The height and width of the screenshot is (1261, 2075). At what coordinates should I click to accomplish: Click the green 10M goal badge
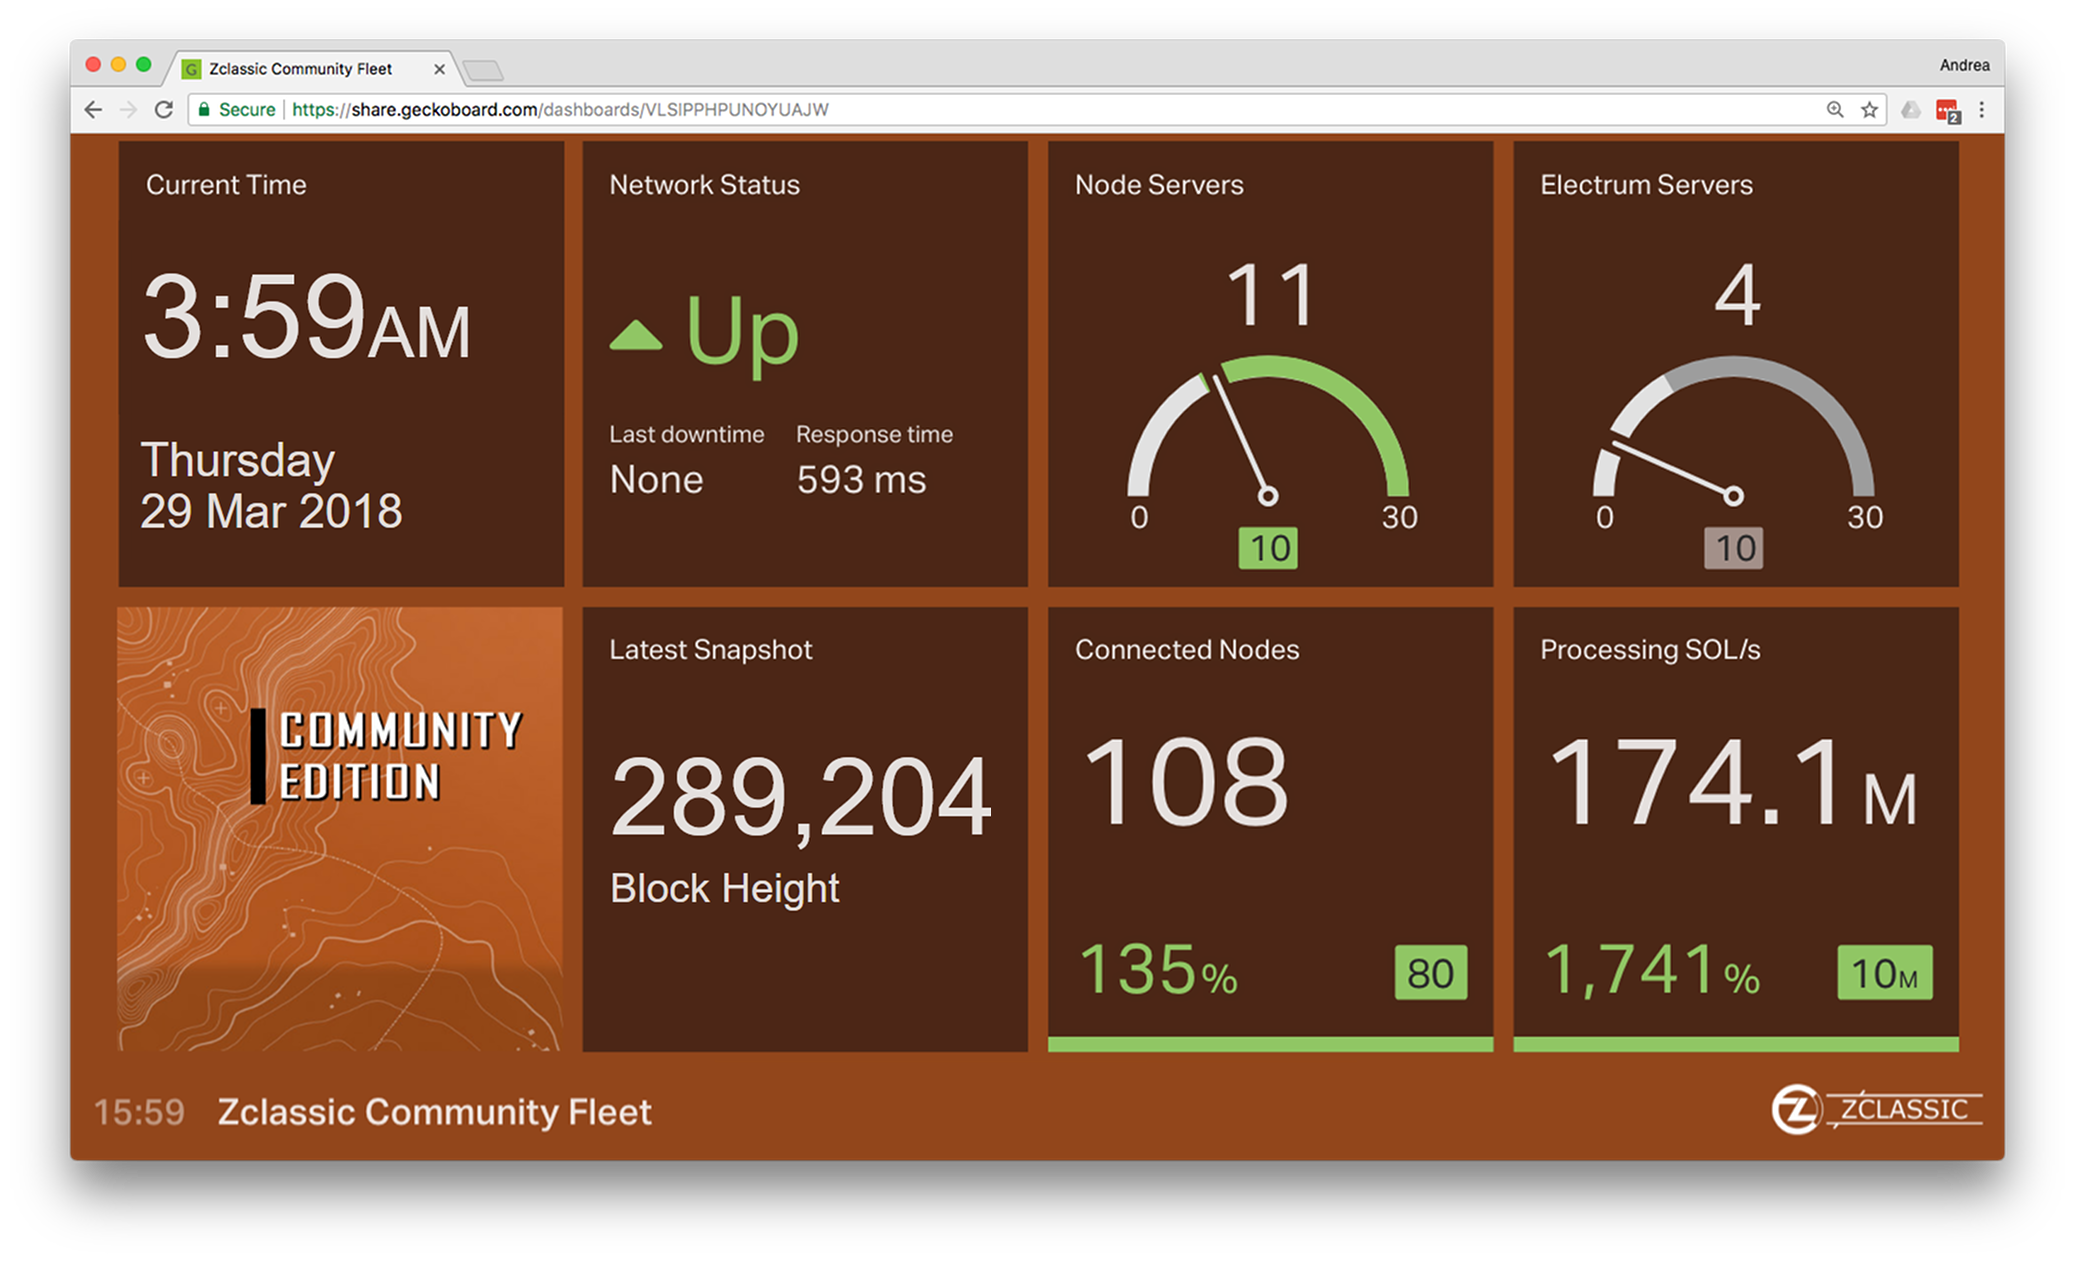(x=1884, y=972)
